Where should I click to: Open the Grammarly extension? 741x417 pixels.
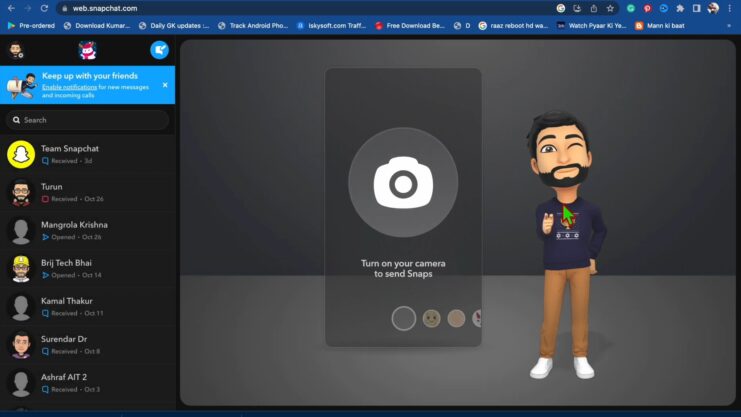click(x=630, y=8)
